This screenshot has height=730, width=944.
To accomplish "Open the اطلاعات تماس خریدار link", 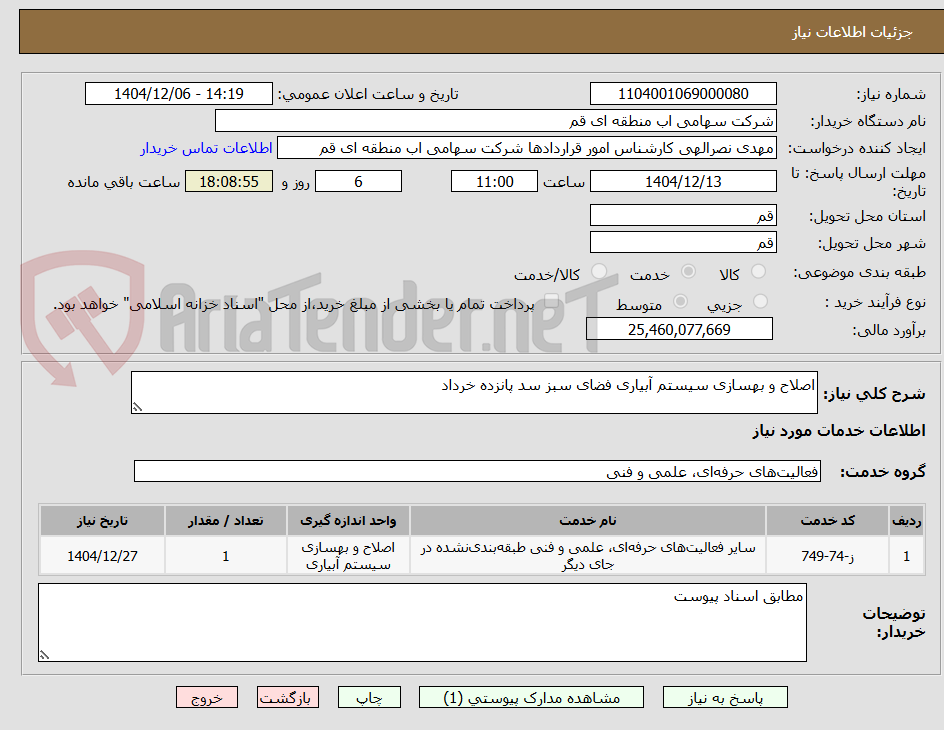I will 206,148.
